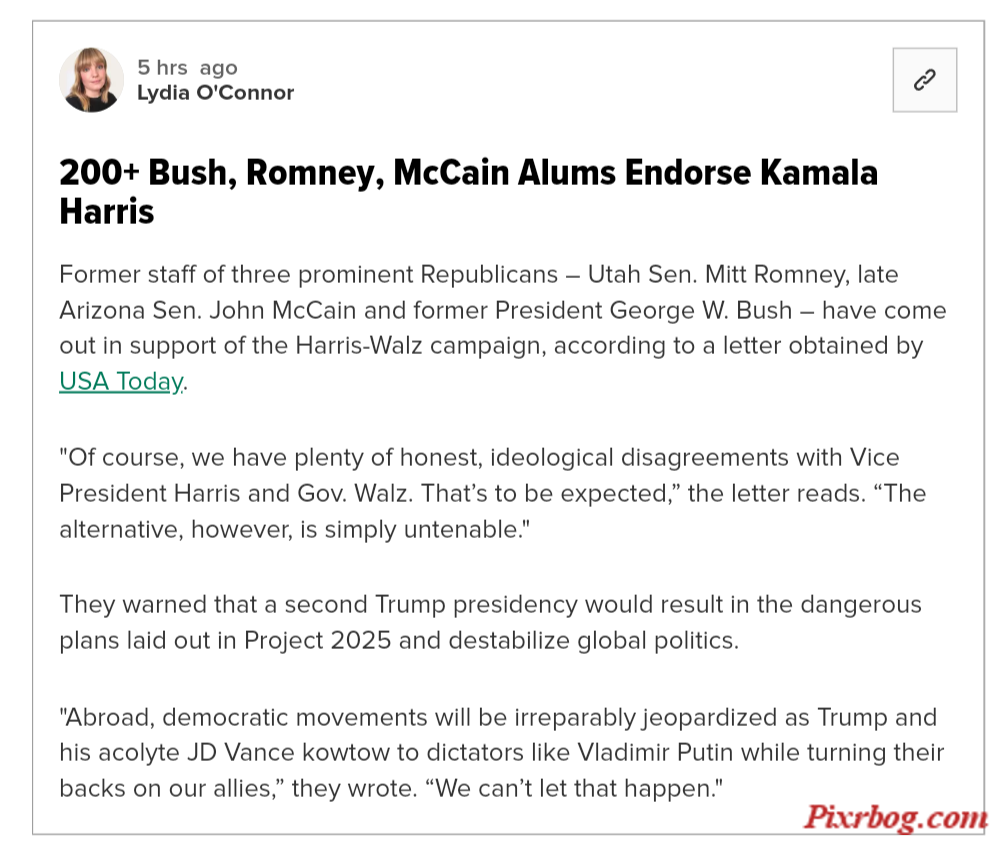Click the quote starting 'Abroad, democratic movements'
Viewport: 1008px width, 850px height.
(x=501, y=753)
